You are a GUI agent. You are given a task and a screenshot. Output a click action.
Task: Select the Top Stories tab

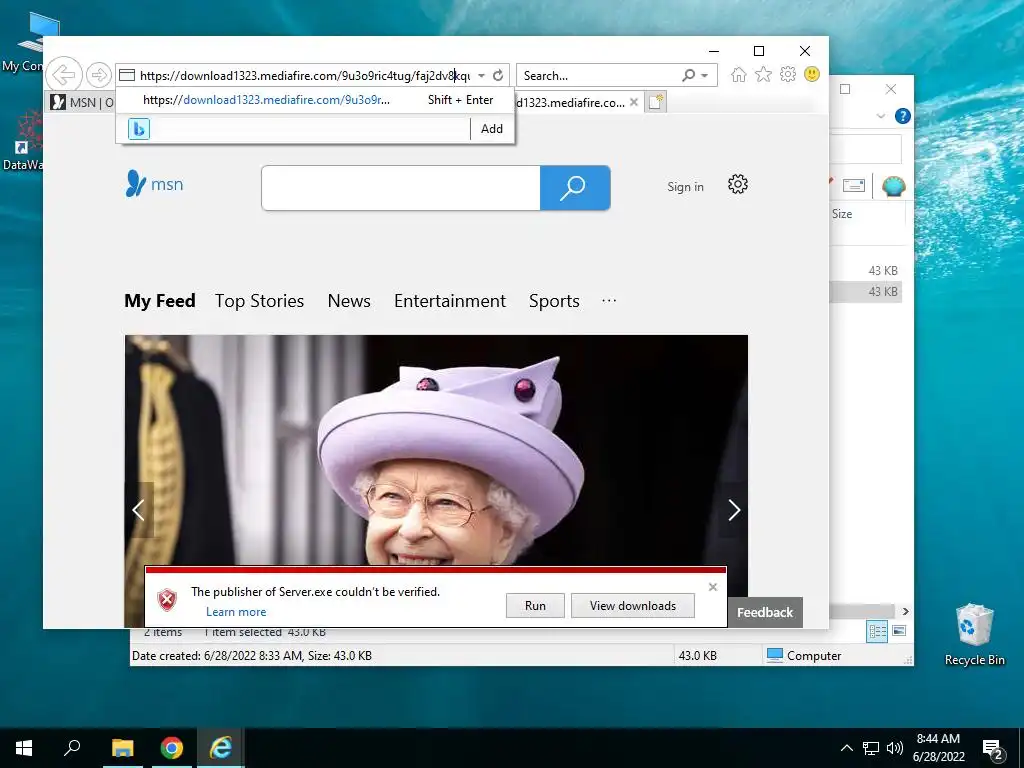259,301
